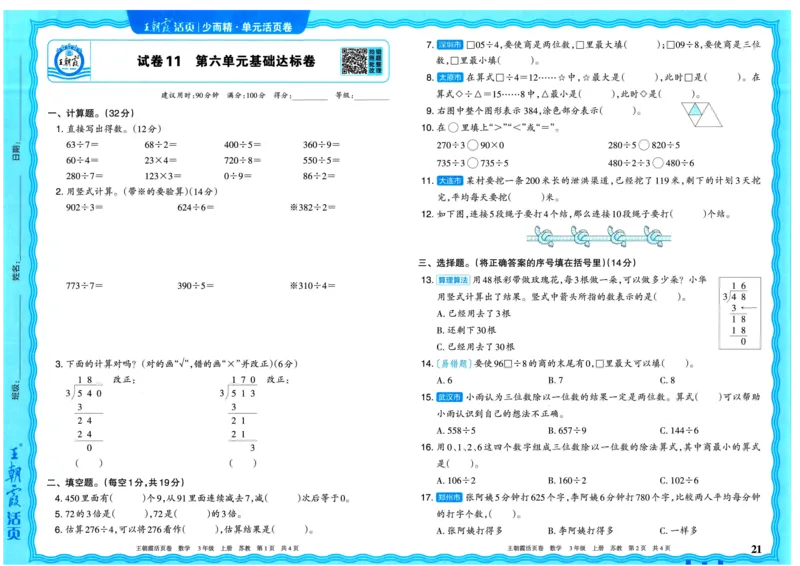The image size is (800, 566).
Task: Click the problem 63÷7=
Action: click(x=82, y=145)
